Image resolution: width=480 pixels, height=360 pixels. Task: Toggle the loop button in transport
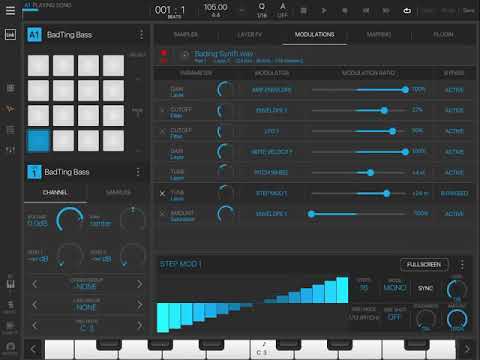(407, 11)
